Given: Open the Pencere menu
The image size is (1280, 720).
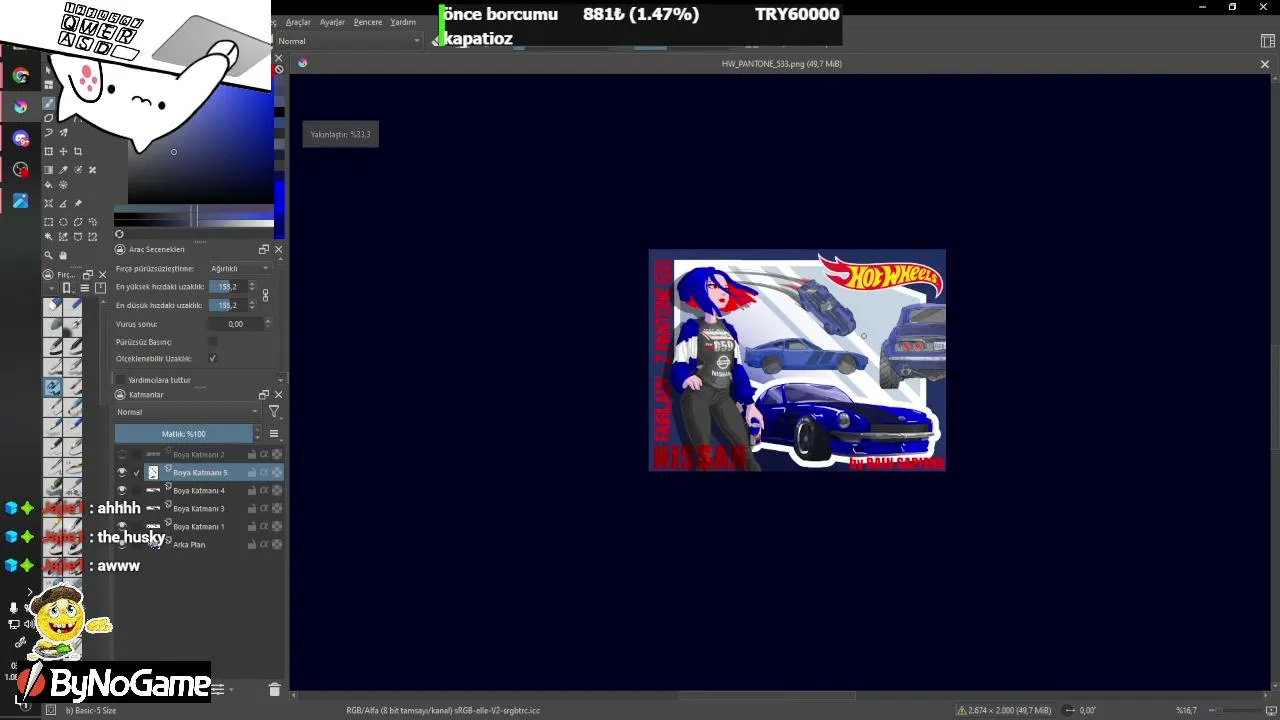Looking at the screenshot, I should click(367, 22).
